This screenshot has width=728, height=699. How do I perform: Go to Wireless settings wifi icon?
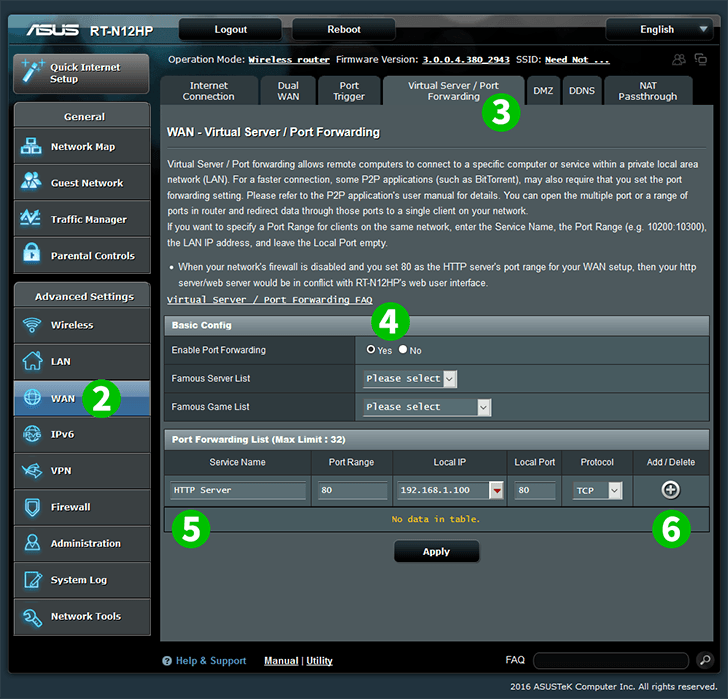(32, 325)
